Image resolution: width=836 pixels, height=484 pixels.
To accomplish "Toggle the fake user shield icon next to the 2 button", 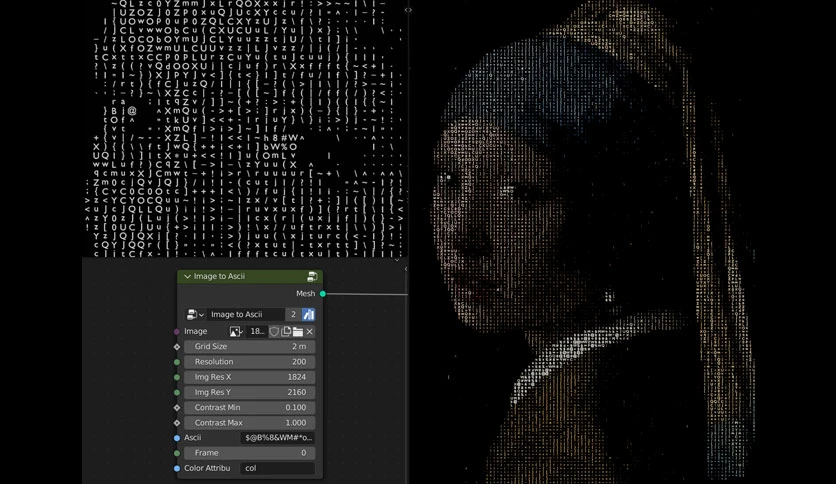I will pyautogui.click(x=309, y=314).
